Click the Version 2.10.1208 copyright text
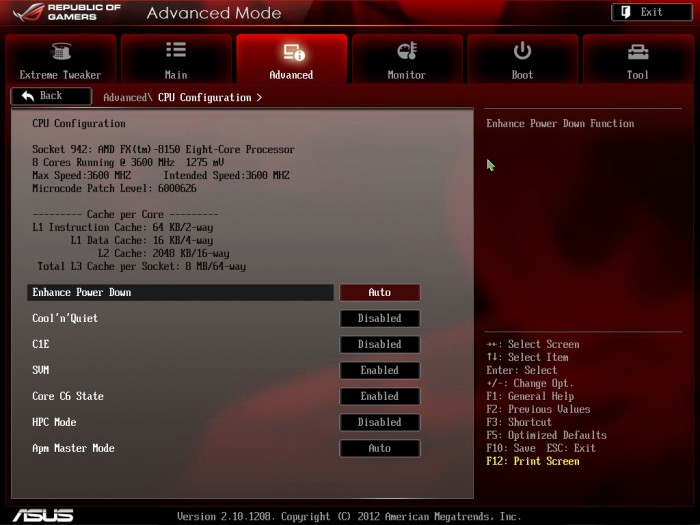This screenshot has height=525, width=700. [349, 517]
